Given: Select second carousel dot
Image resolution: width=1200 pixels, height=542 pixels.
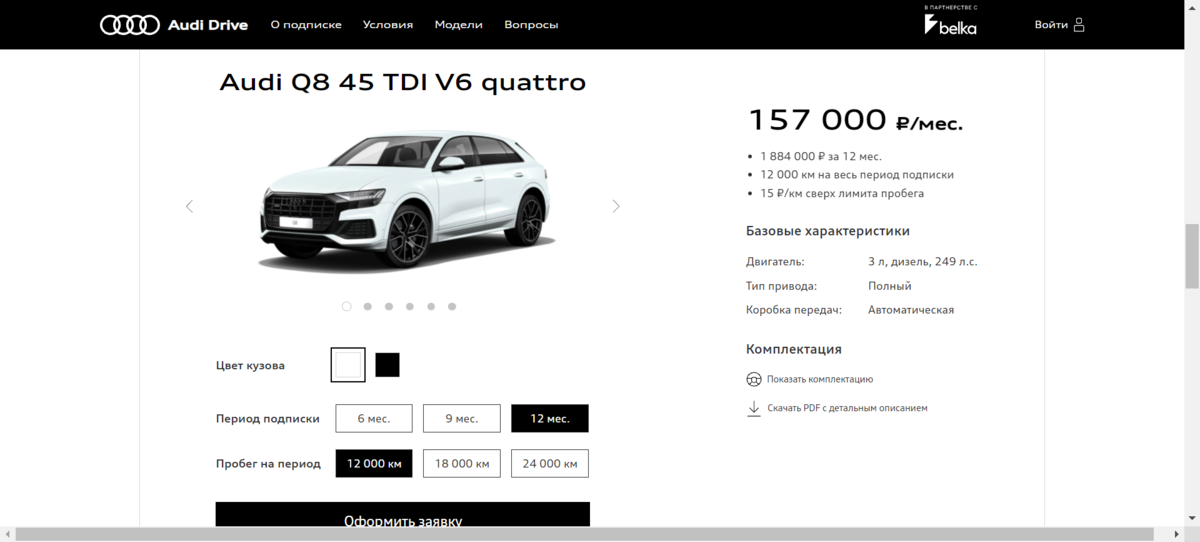Looking at the screenshot, I should point(368,307).
